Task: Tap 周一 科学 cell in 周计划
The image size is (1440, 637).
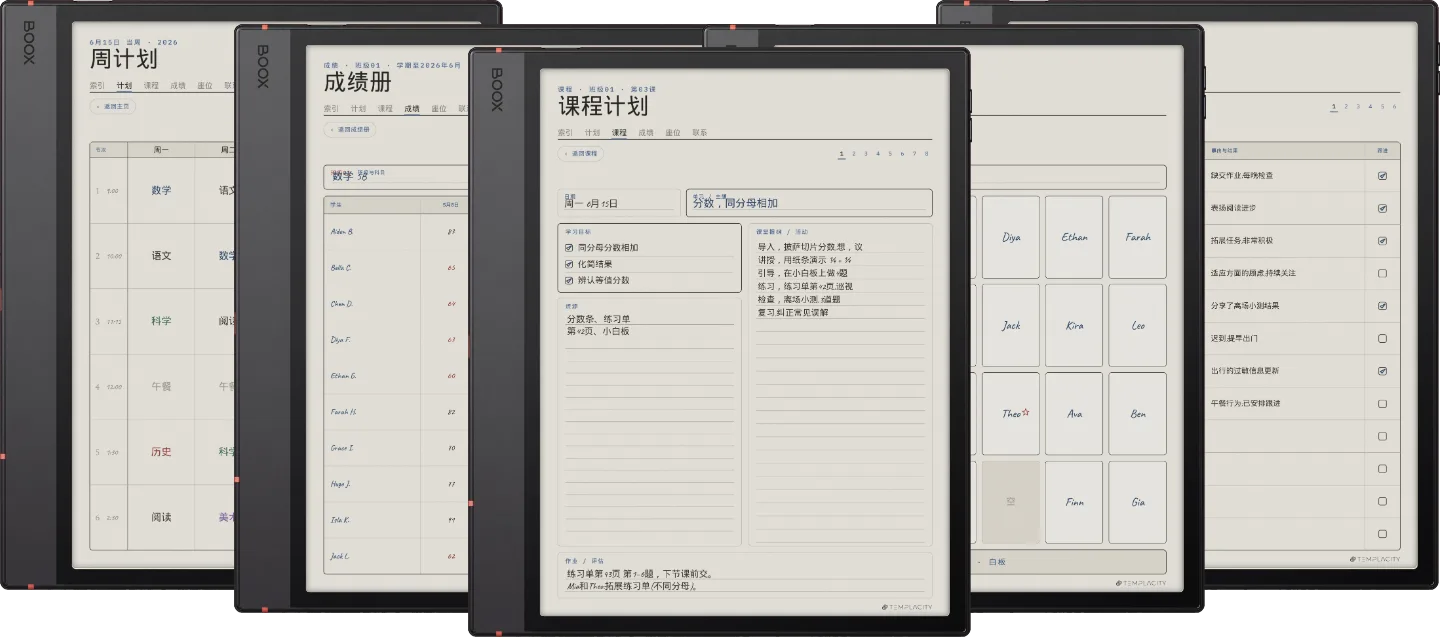Action: [161, 321]
